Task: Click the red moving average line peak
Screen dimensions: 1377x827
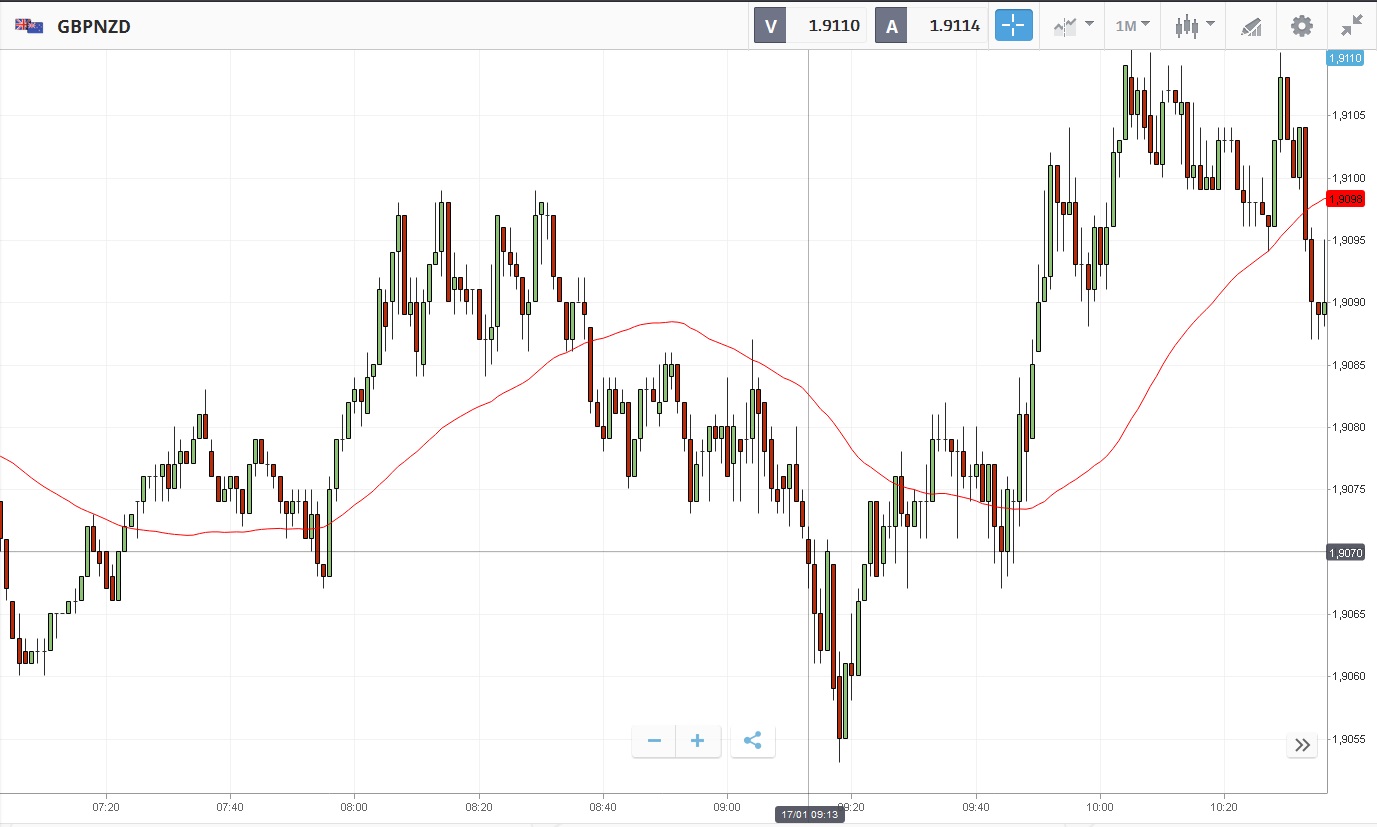Action: 672,322
